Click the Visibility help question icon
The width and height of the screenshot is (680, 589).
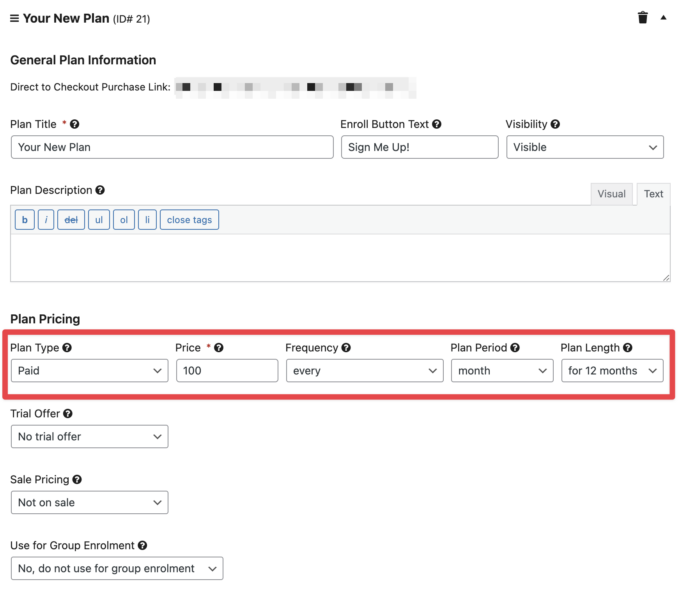click(555, 125)
